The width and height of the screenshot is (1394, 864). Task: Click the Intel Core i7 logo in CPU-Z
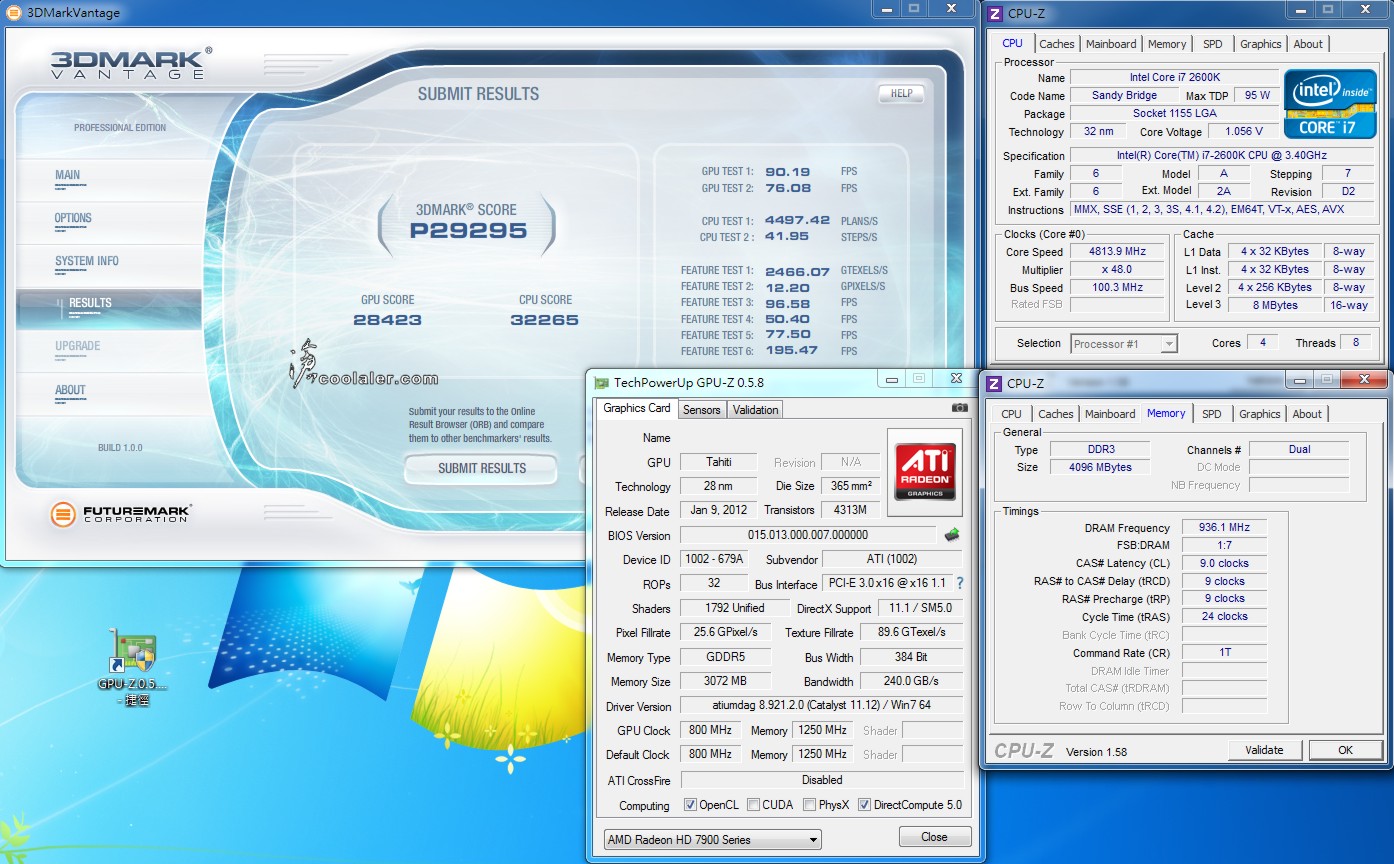tap(1329, 104)
